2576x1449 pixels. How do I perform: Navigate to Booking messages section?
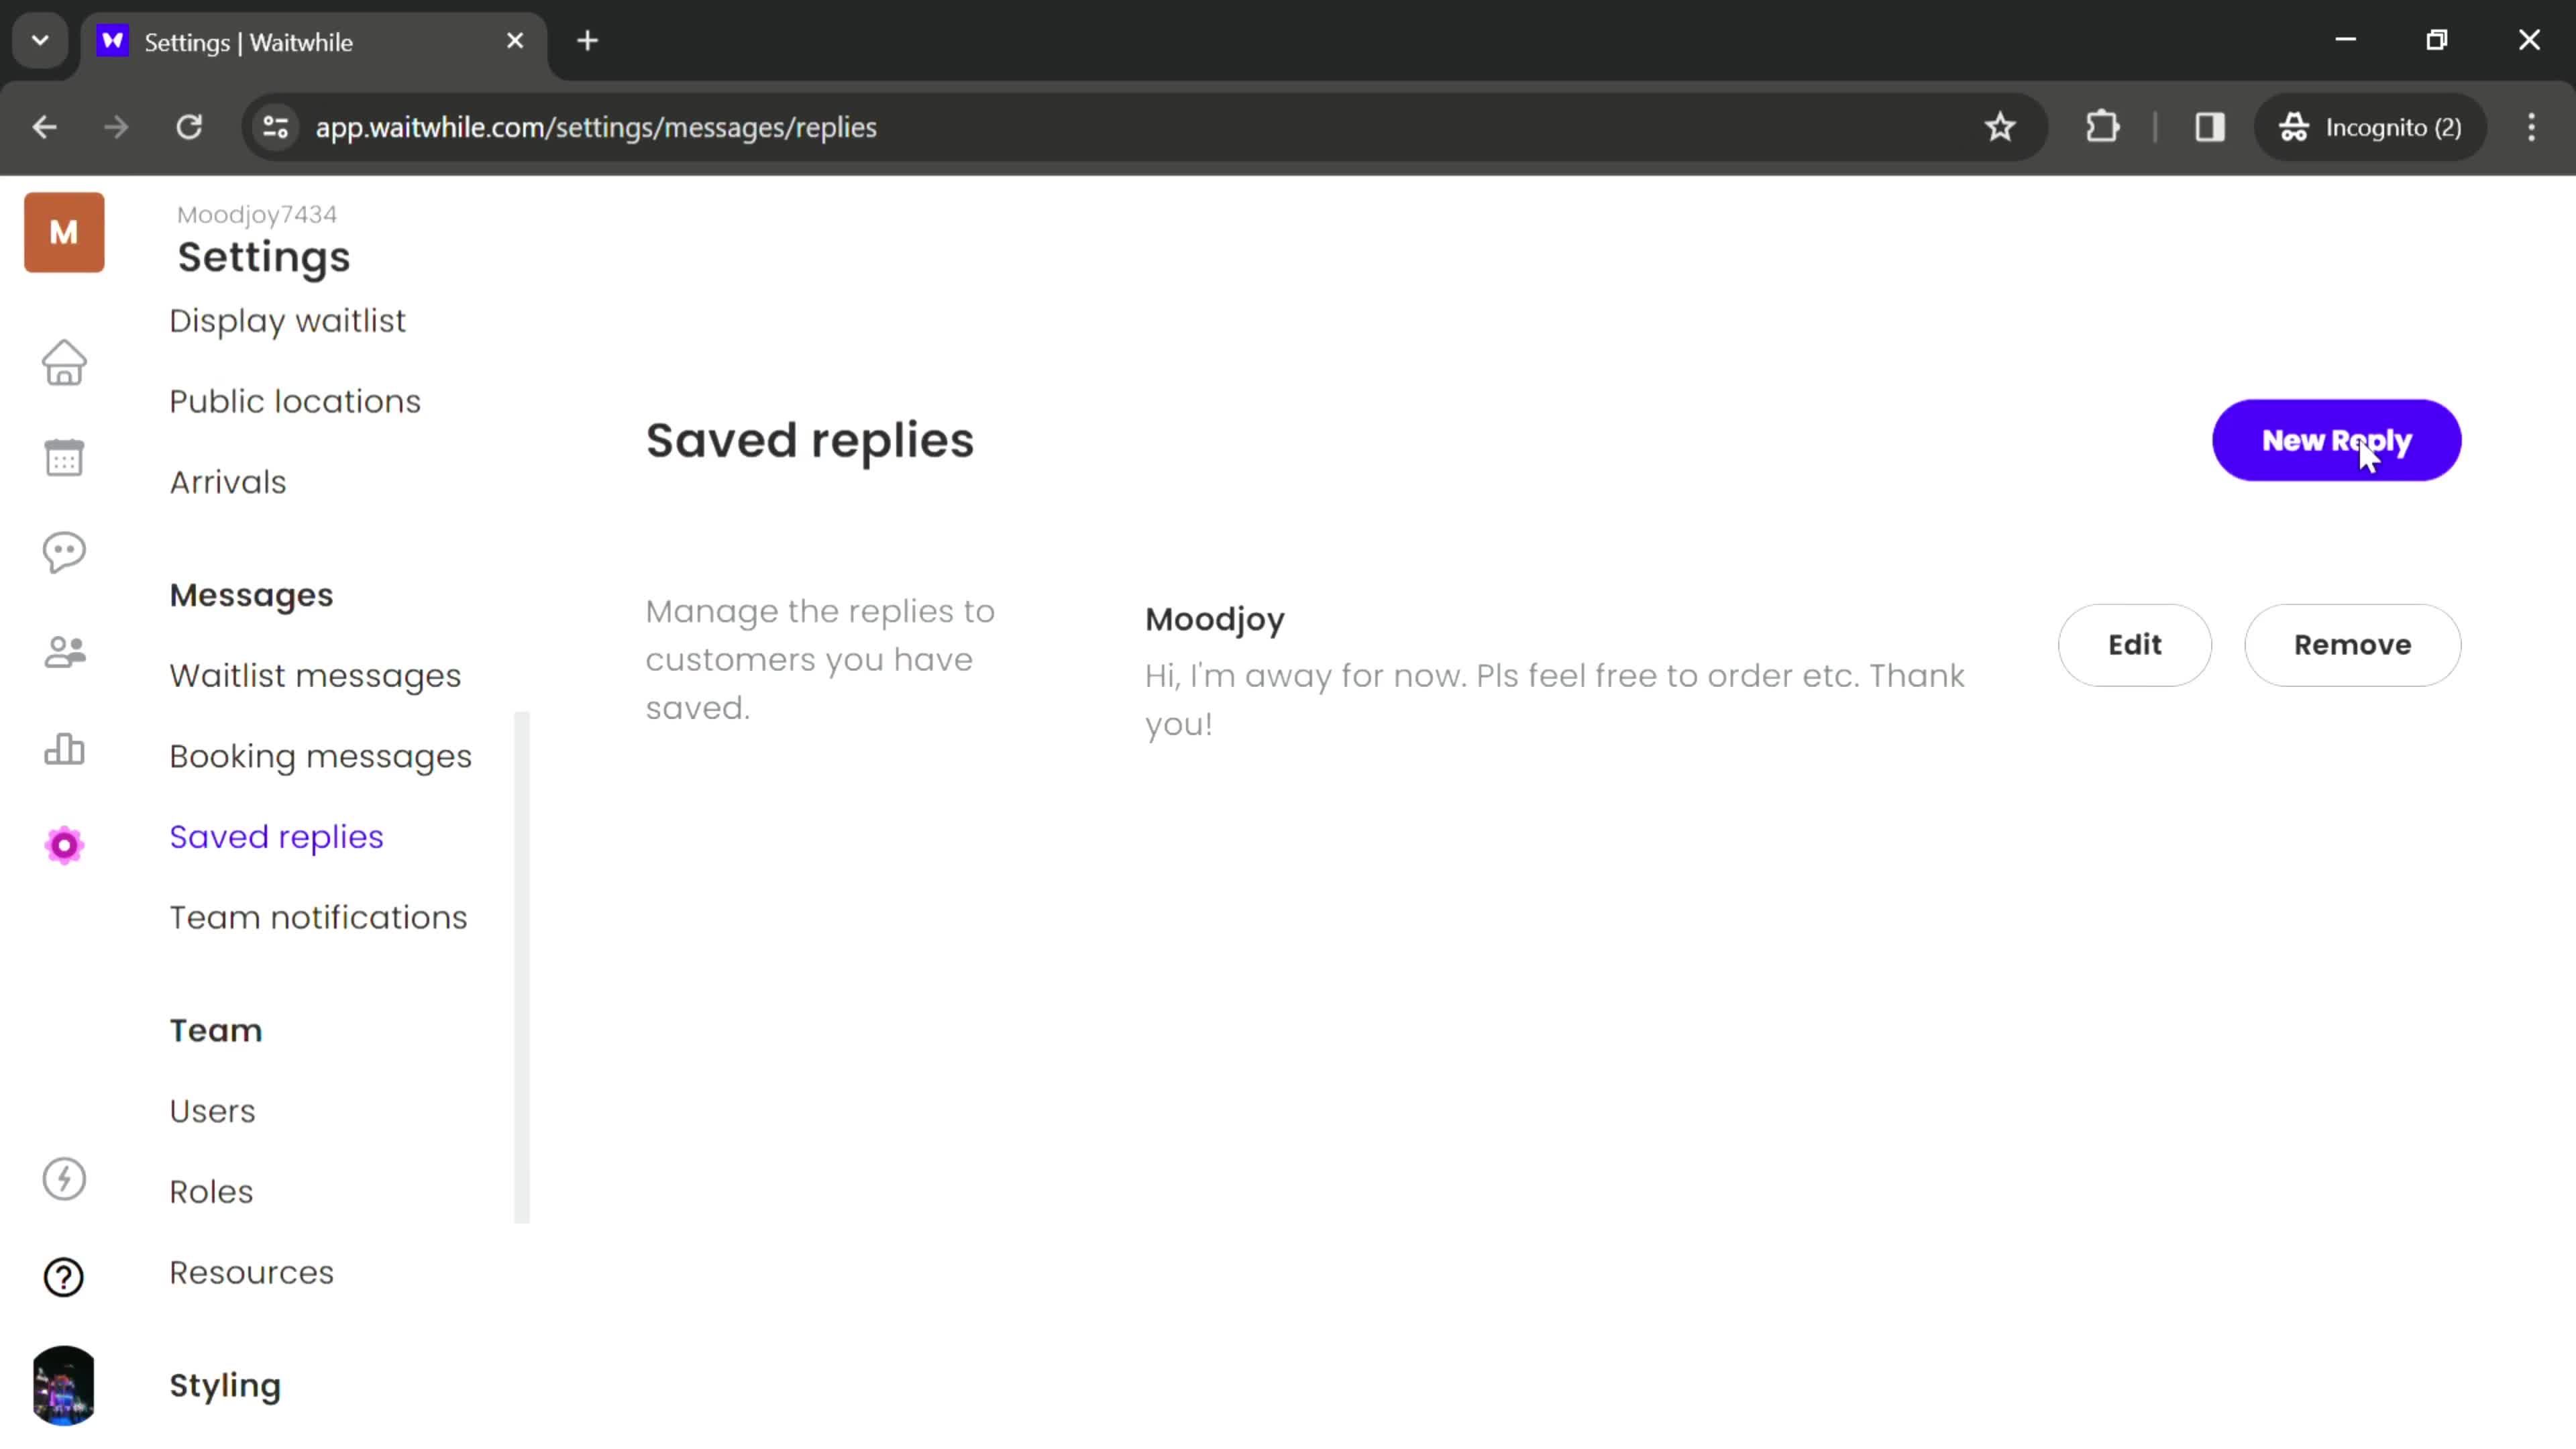tap(319, 755)
